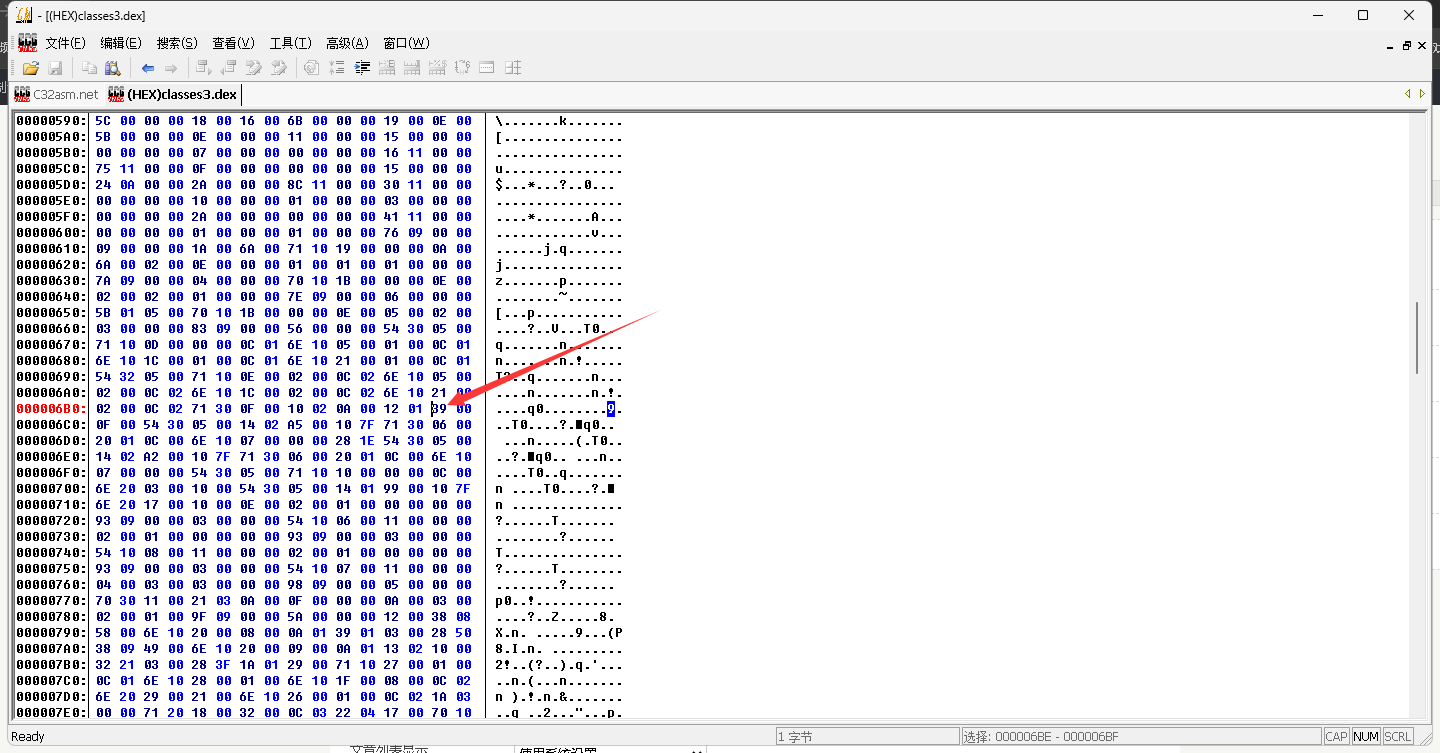Screen dimensions: 1440x753
Task: Open the 搜索(S) menu
Action: pyautogui.click(x=177, y=43)
